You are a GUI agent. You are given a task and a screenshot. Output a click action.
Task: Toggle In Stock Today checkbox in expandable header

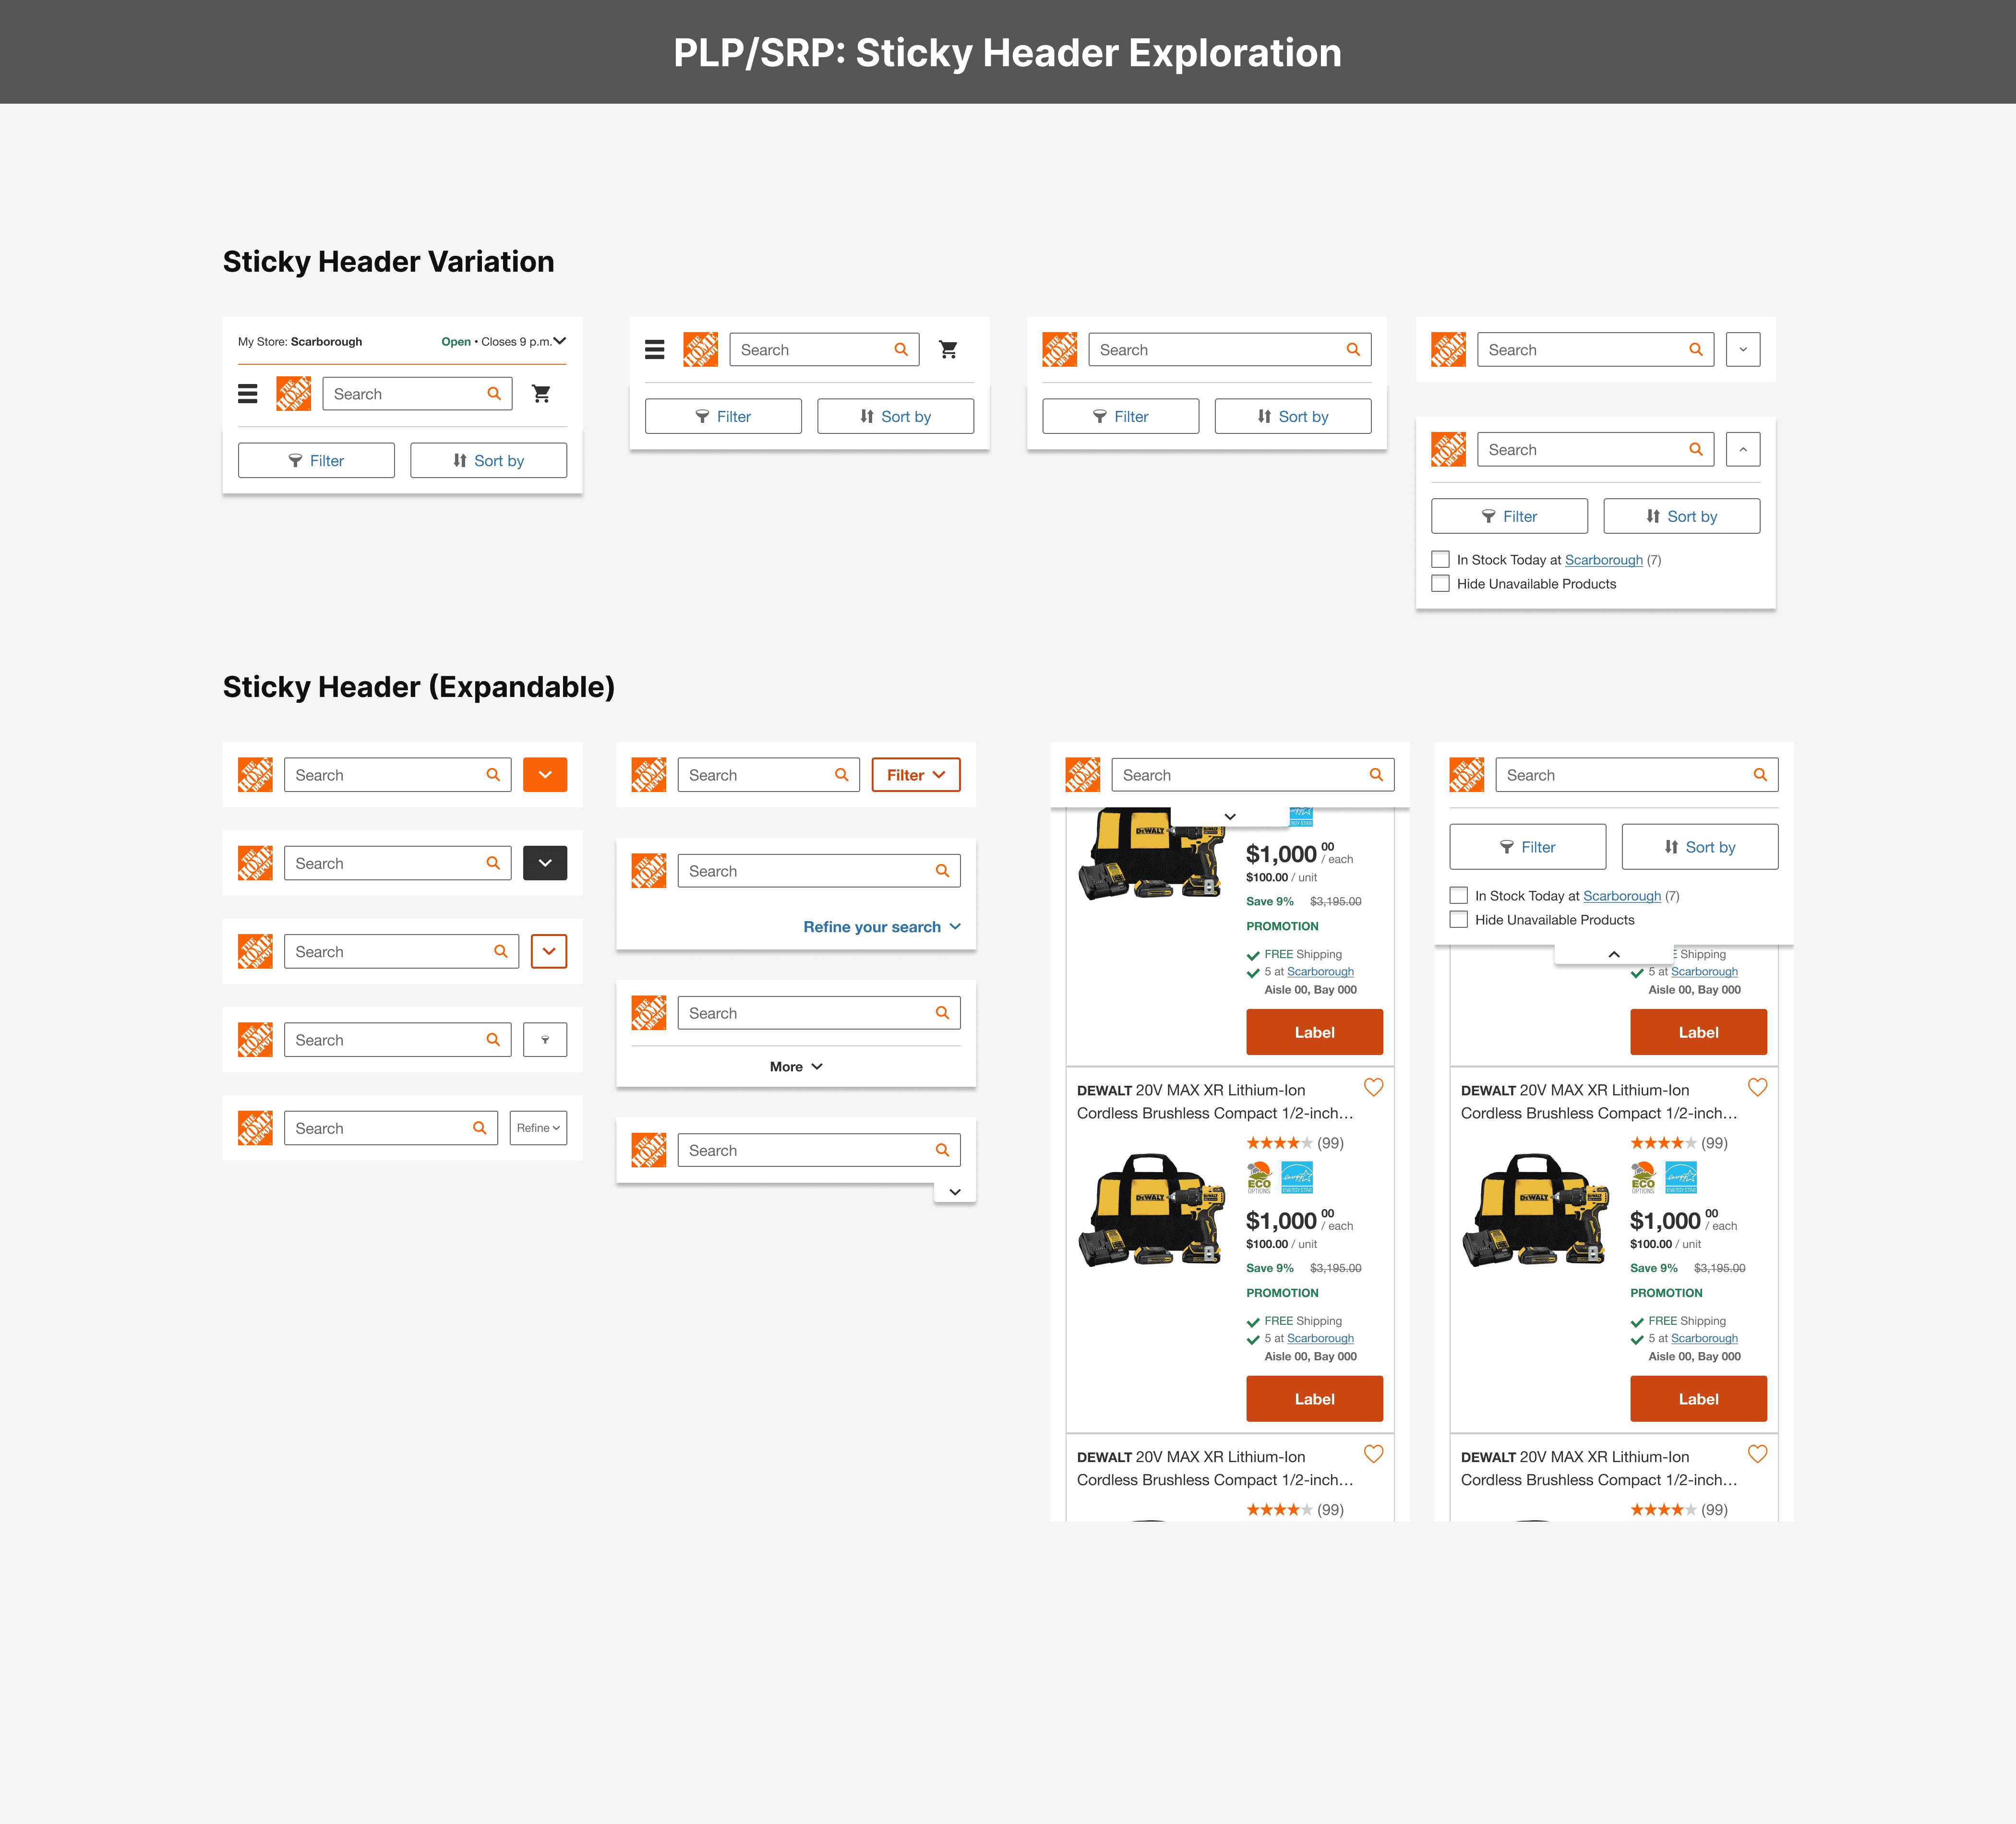(x=1459, y=896)
